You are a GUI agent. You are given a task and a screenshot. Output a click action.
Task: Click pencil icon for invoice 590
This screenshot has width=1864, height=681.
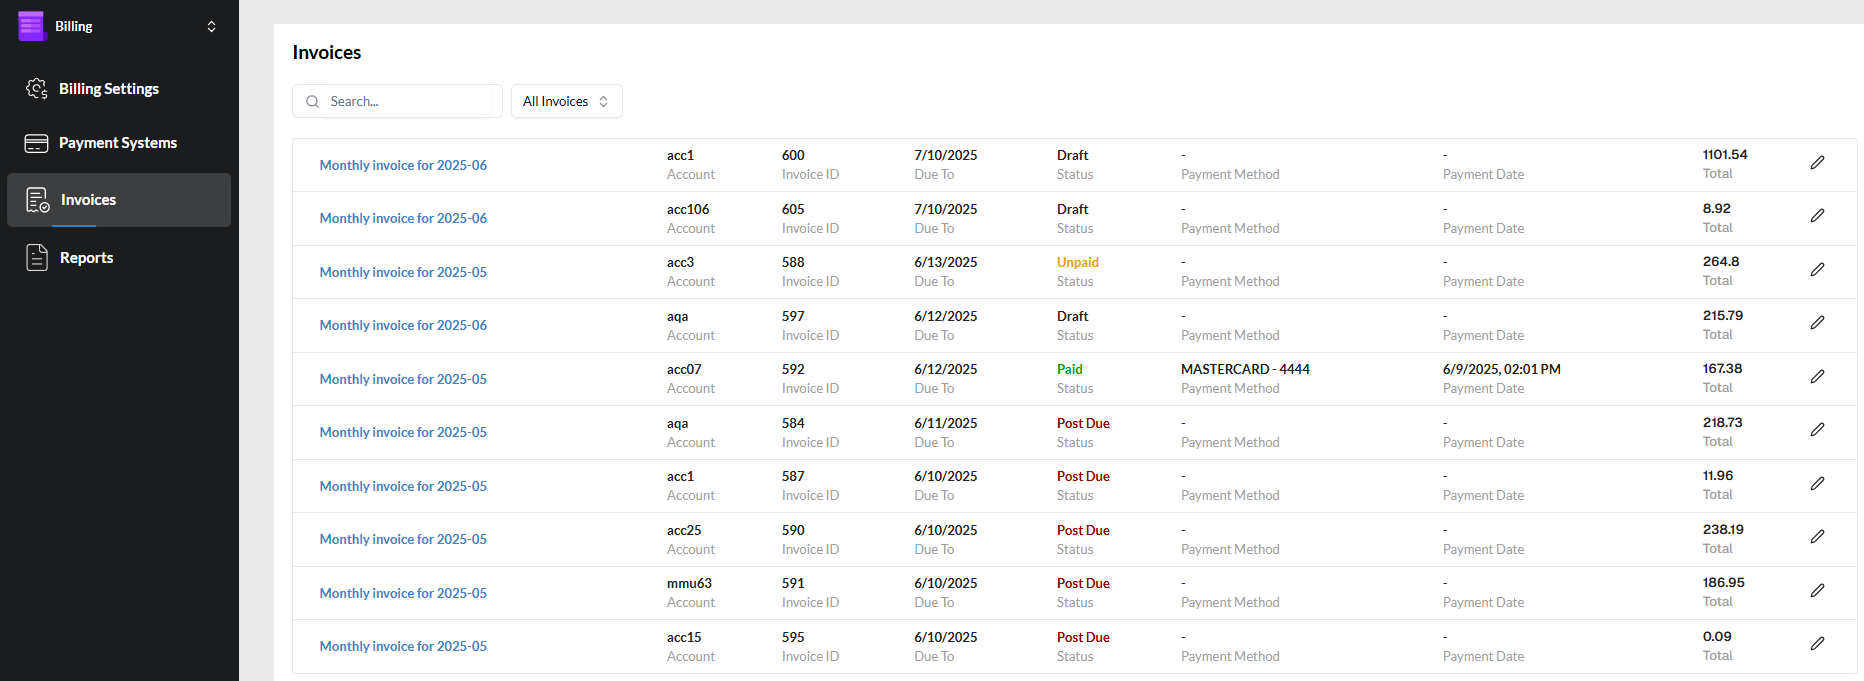pyautogui.click(x=1817, y=537)
